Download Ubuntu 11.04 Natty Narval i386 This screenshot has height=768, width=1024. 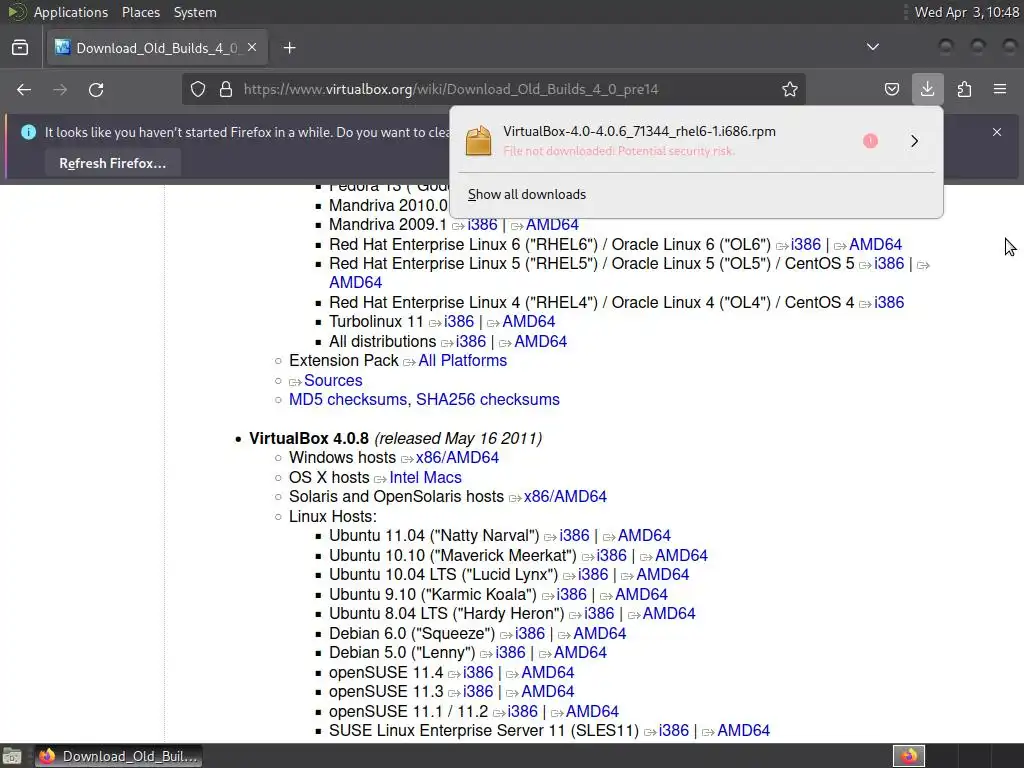pyautogui.click(x=574, y=536)
